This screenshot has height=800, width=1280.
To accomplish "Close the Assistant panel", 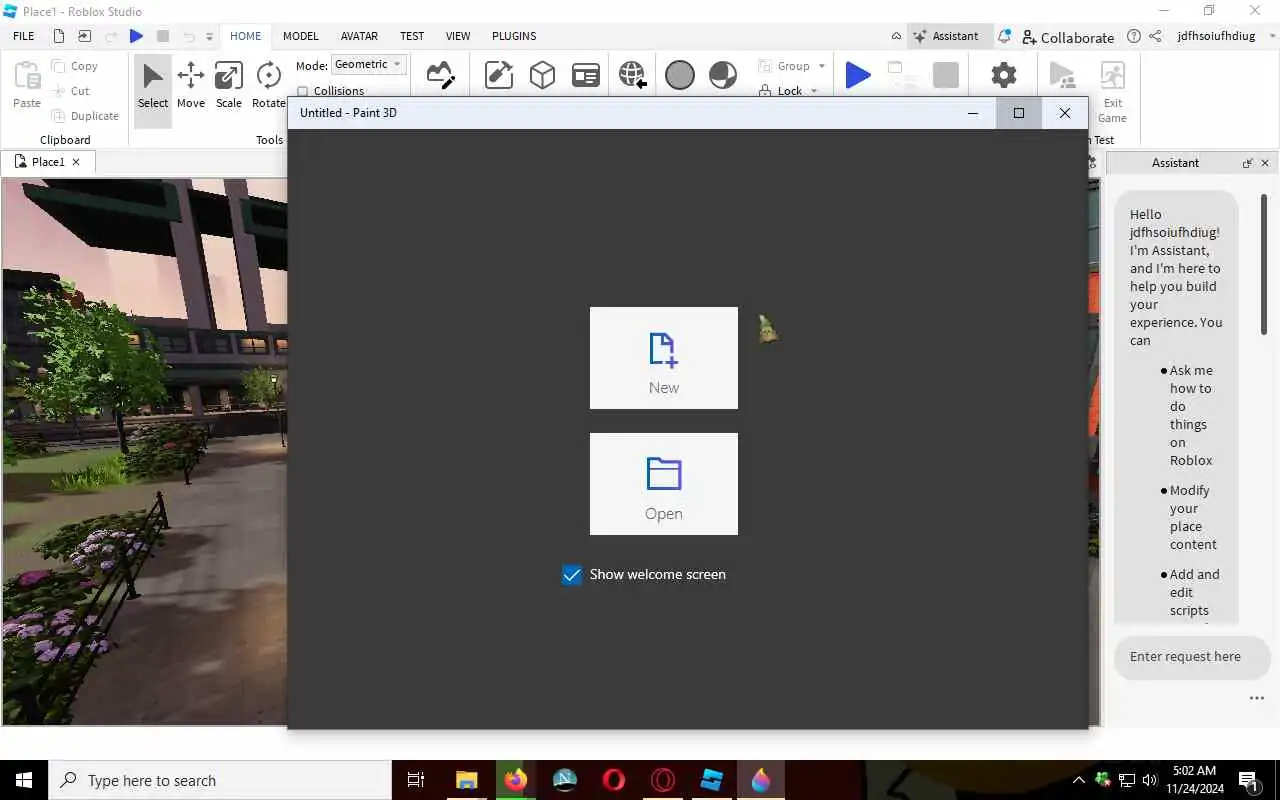I will click(x=1265, y=163).
